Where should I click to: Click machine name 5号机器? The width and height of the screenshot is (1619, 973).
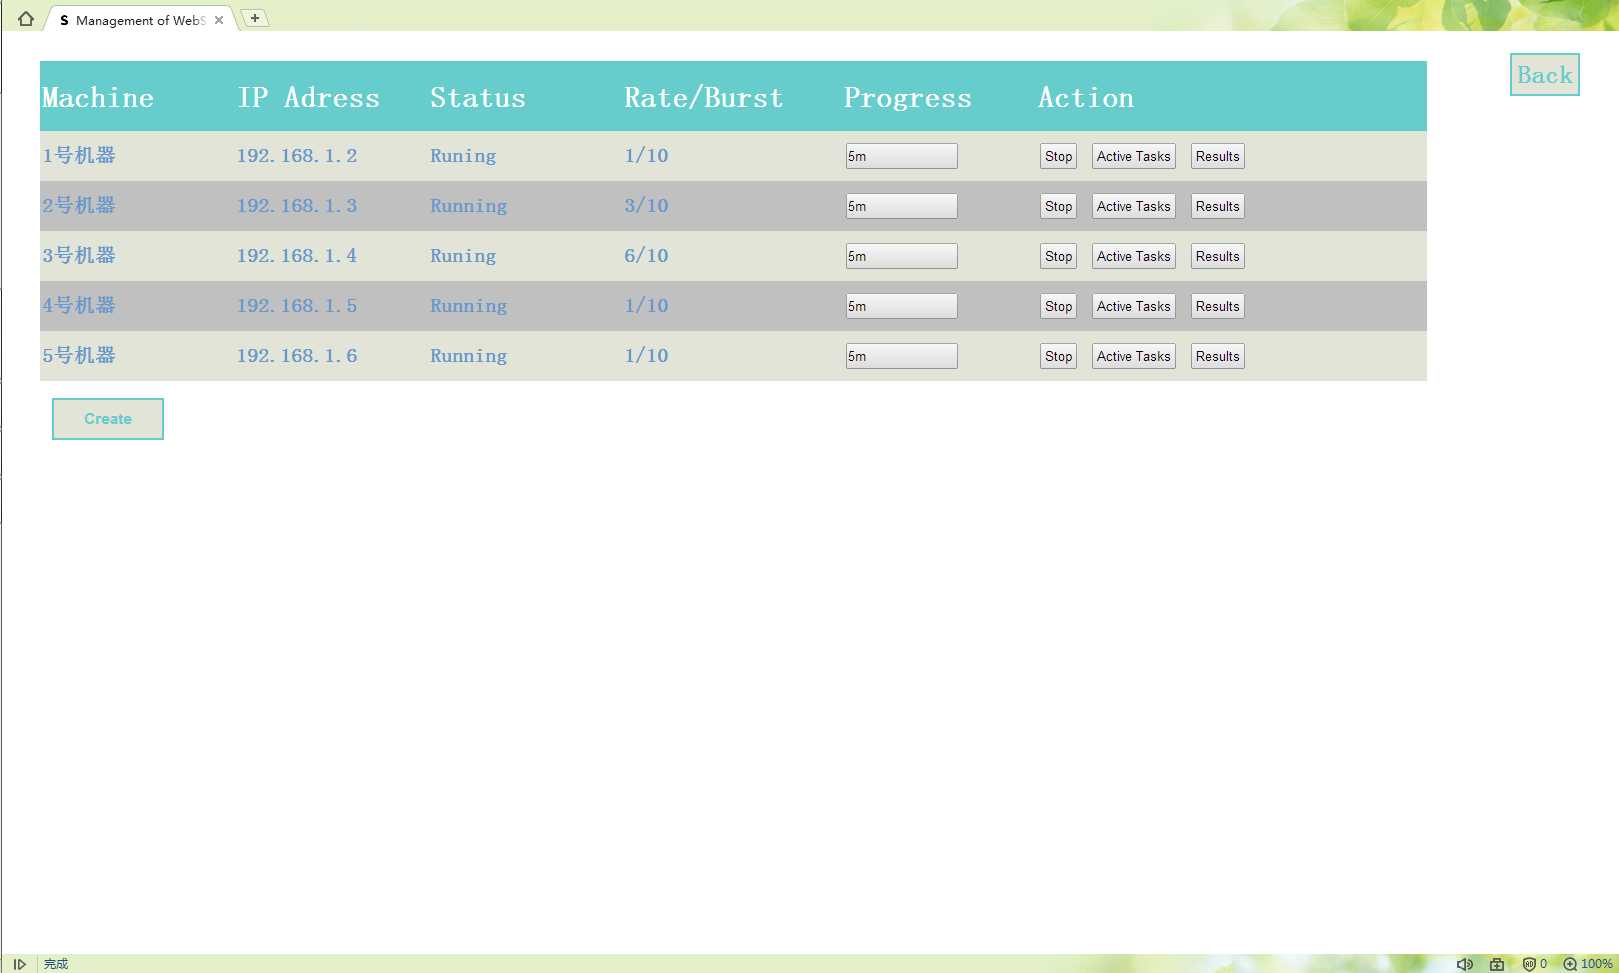click(79, 355)
